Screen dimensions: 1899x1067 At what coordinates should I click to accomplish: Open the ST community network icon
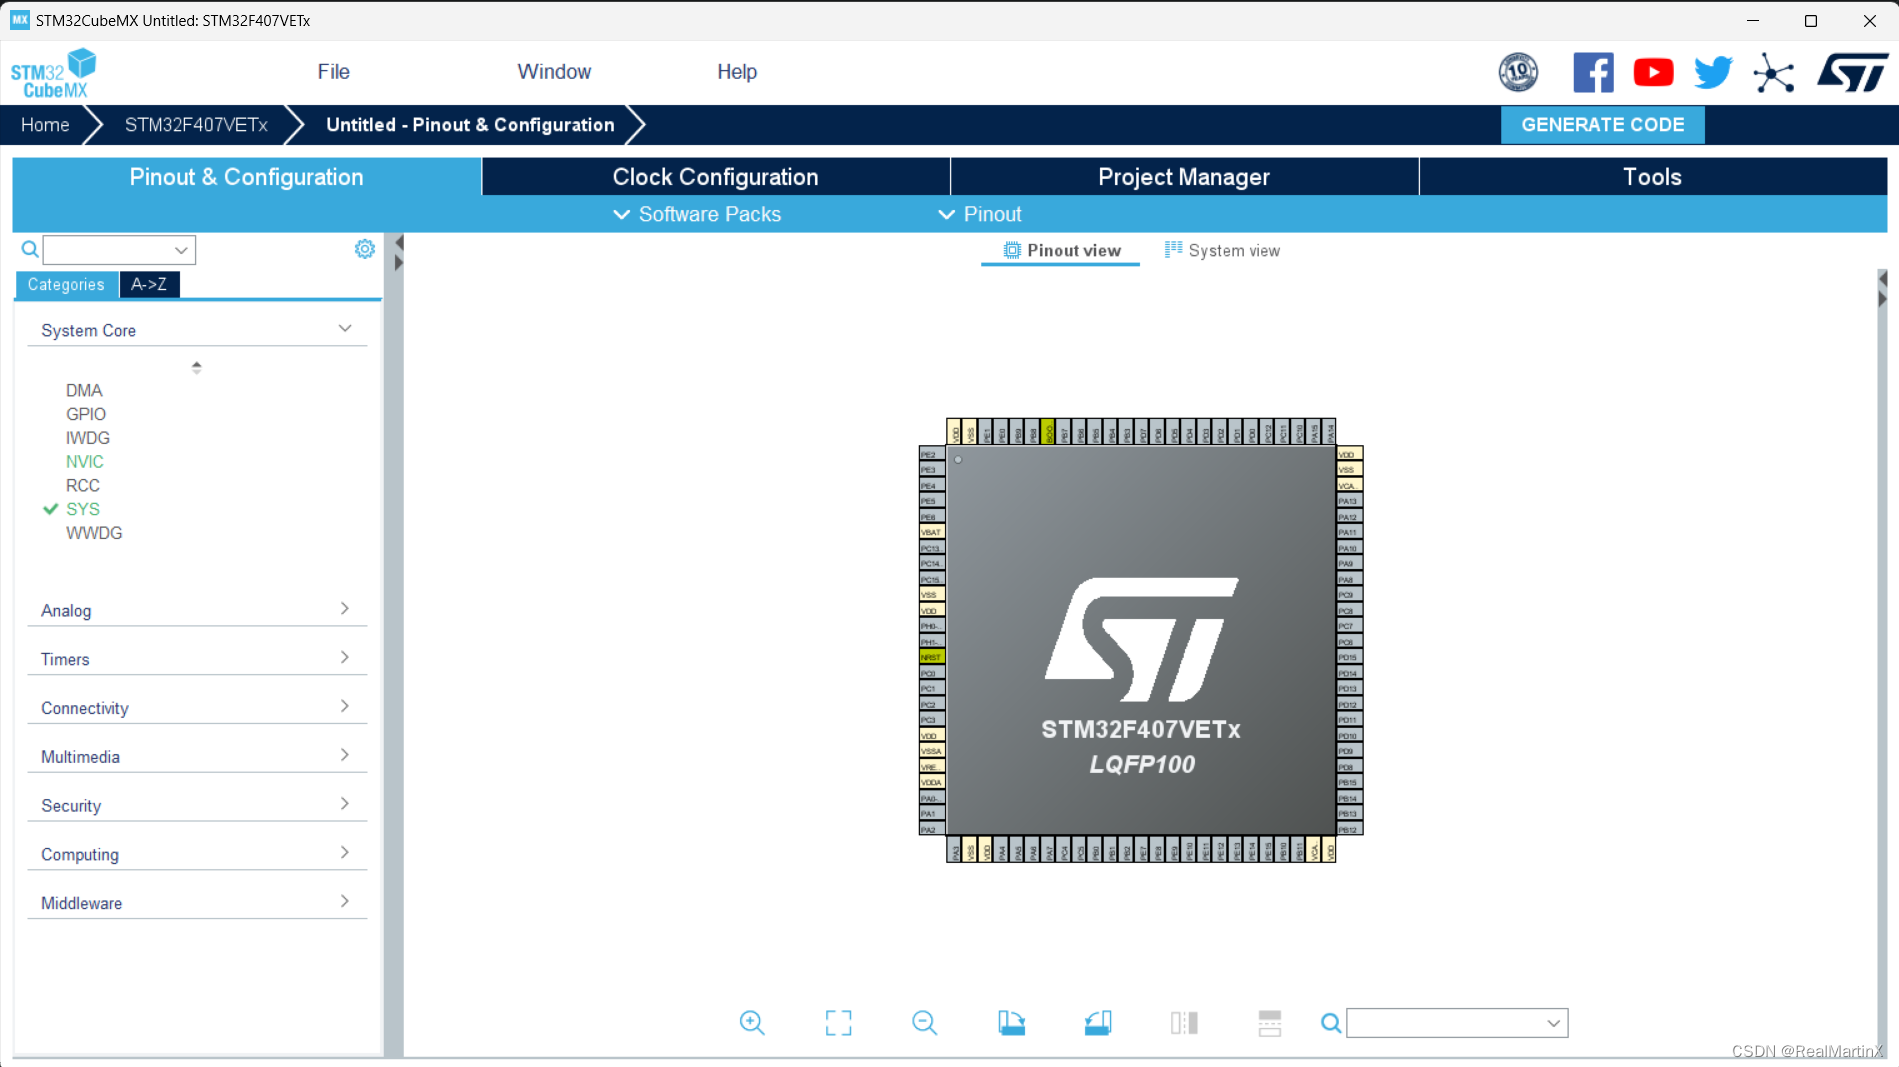[1773, 73]
